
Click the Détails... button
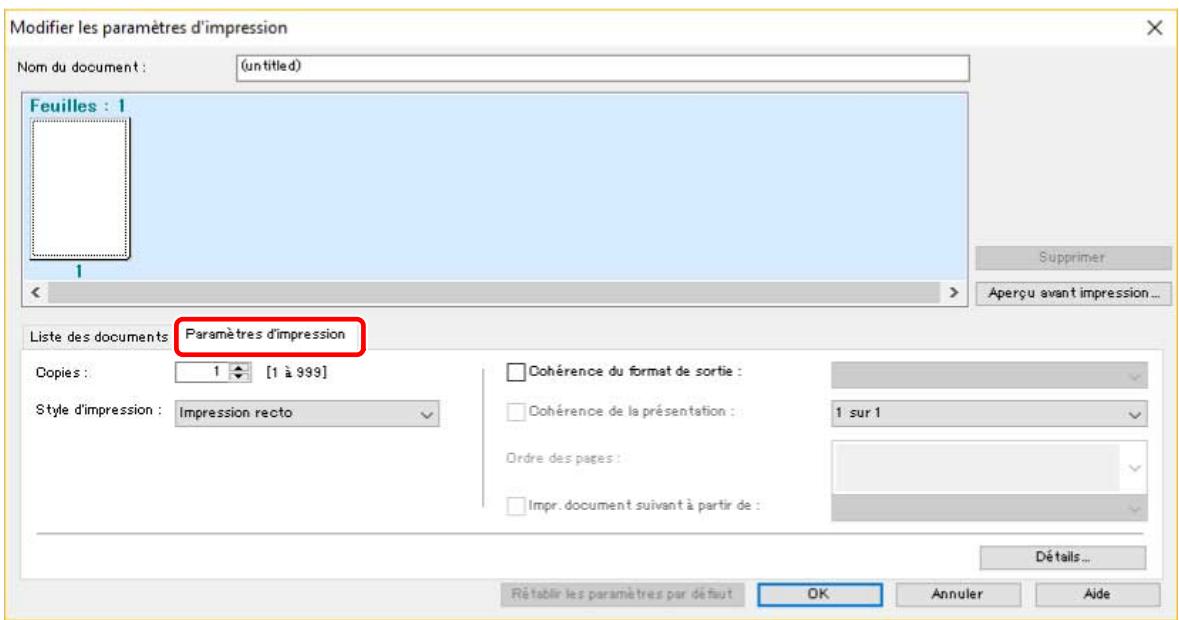1062,557
